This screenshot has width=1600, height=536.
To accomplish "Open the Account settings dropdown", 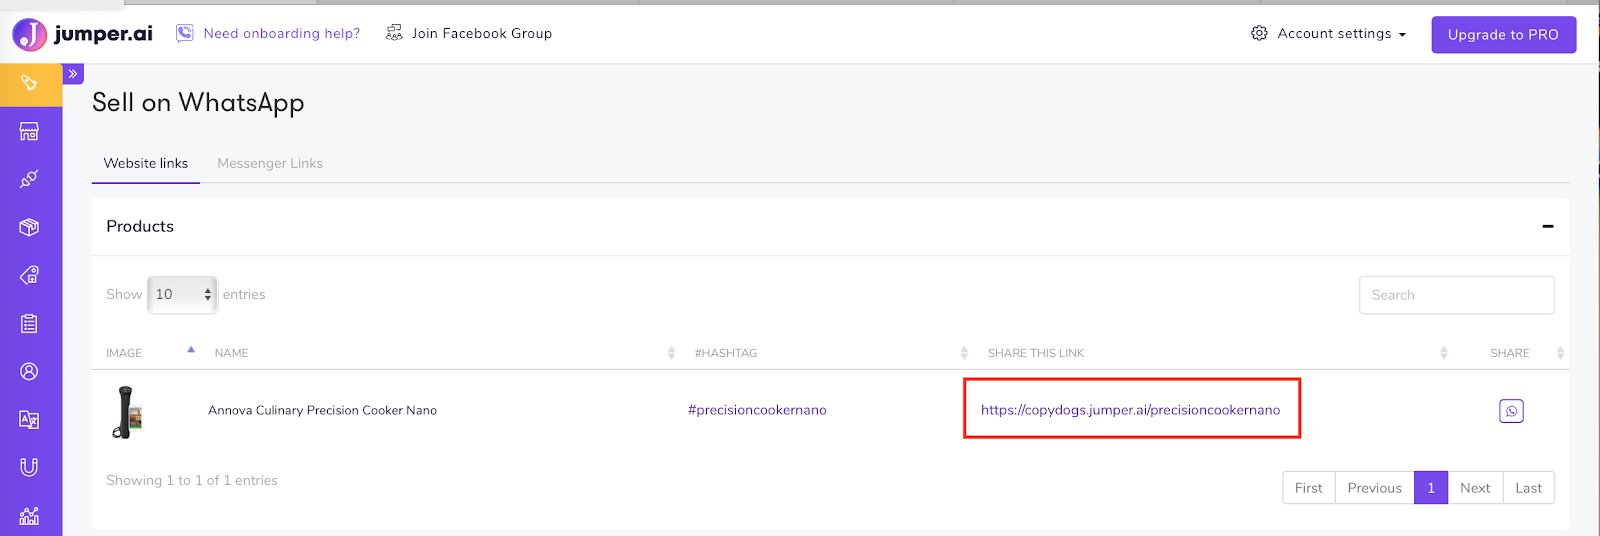I will tap(1341, 33).
